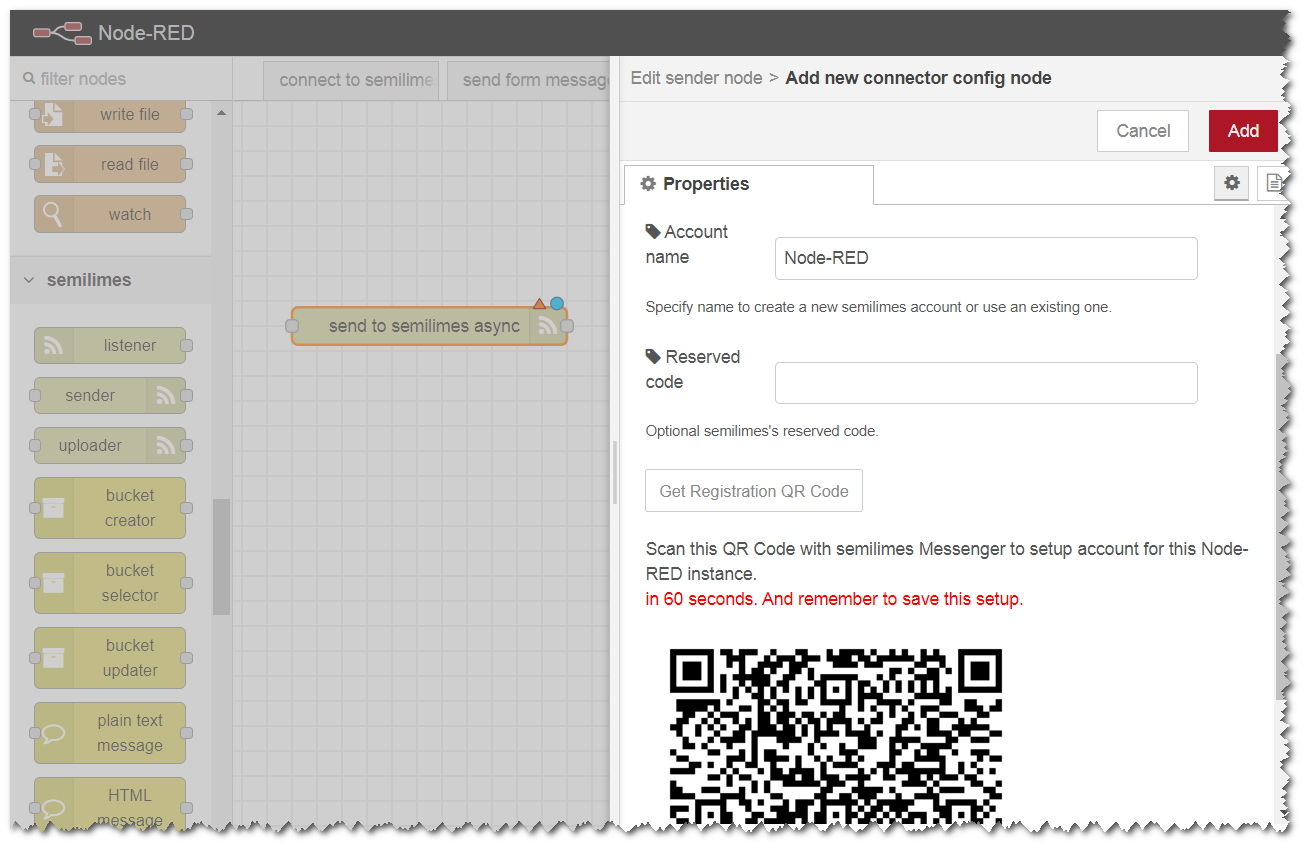Select the read file node
Image resolution: width=1308 pixels, height=849 pixels.
pyautogui.click(x=110, y=164)
